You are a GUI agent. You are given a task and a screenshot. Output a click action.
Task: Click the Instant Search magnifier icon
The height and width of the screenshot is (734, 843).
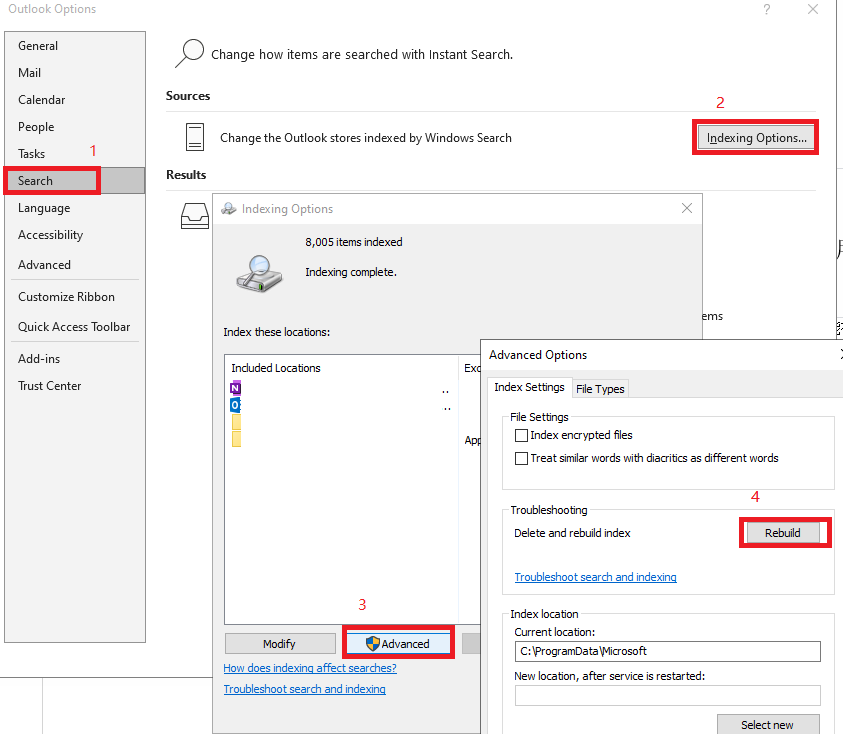point(189,53)
